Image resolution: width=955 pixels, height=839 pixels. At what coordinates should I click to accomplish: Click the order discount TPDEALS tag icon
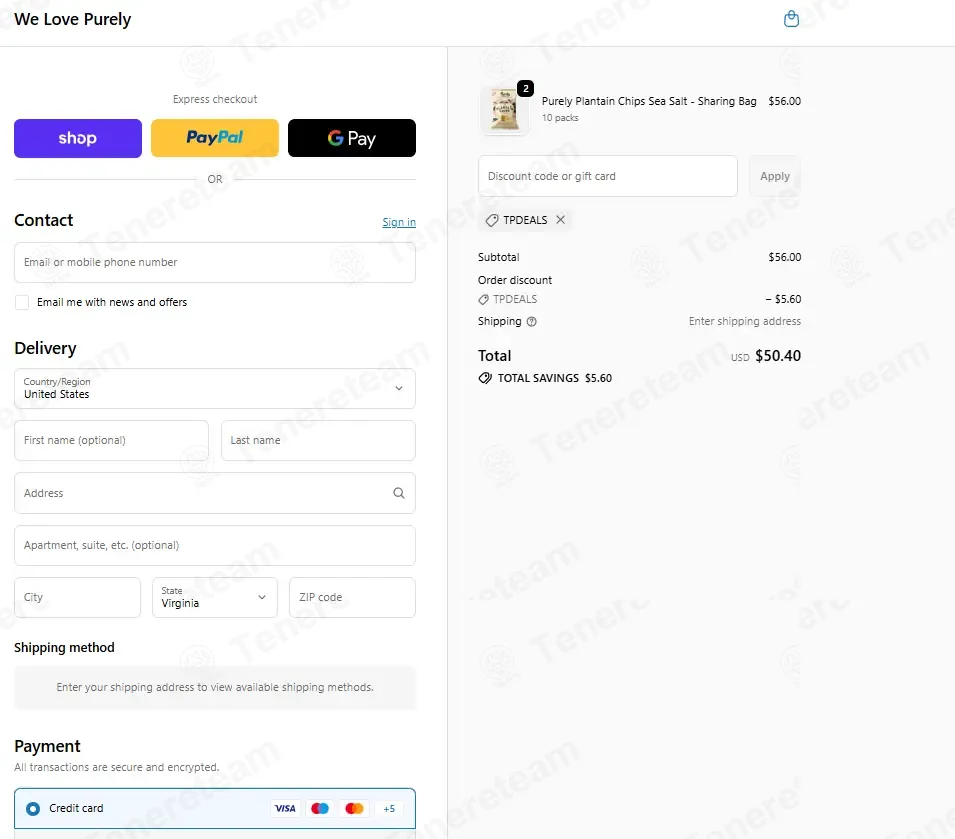click(x=483, y=300)
